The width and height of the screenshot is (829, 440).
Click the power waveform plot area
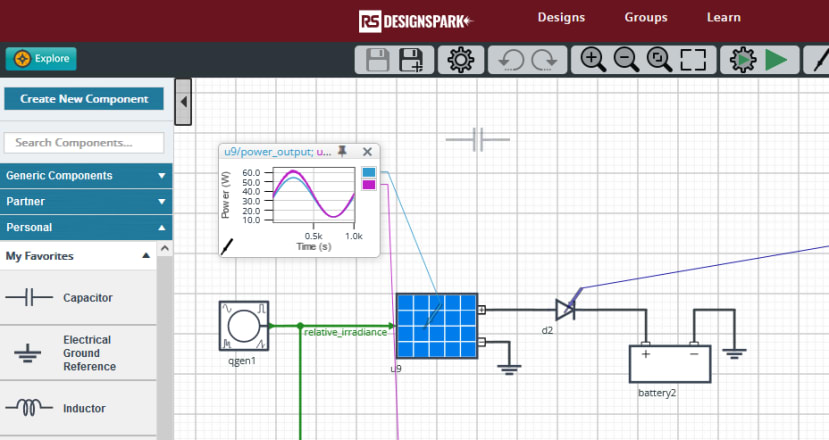[314, 194]
